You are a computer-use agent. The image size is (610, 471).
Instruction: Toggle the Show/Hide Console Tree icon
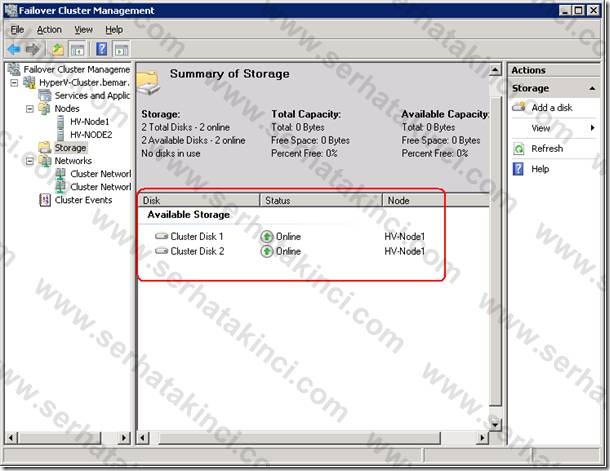(x=77, y=49)
